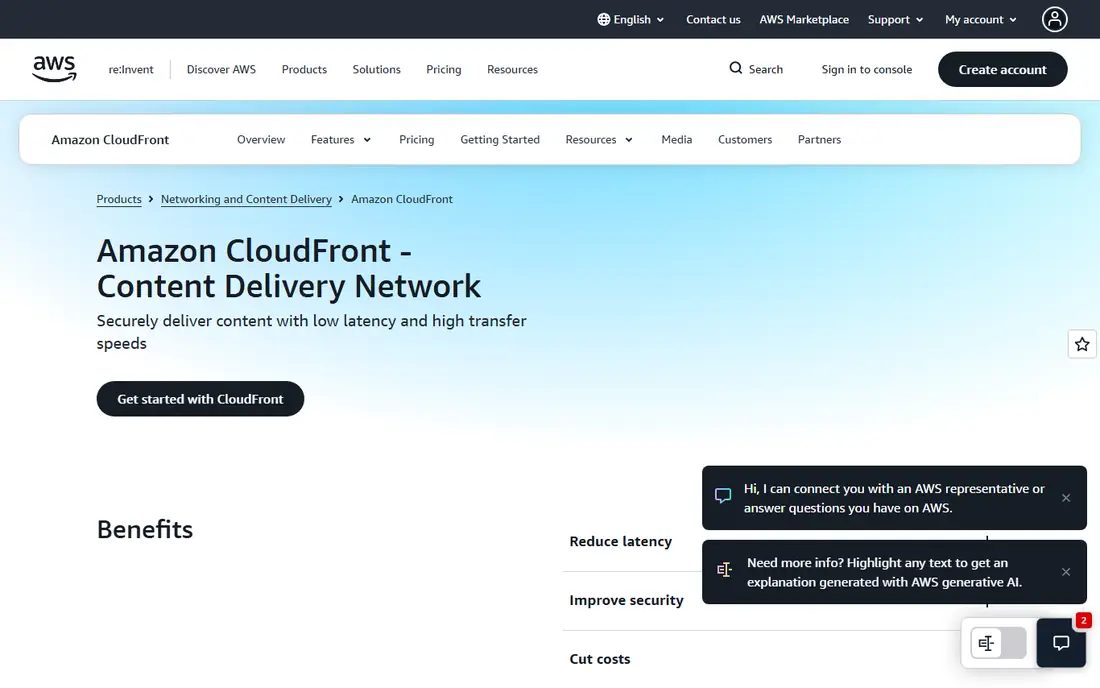
Task: Open the re:Invent link
Action: point(130,69)
